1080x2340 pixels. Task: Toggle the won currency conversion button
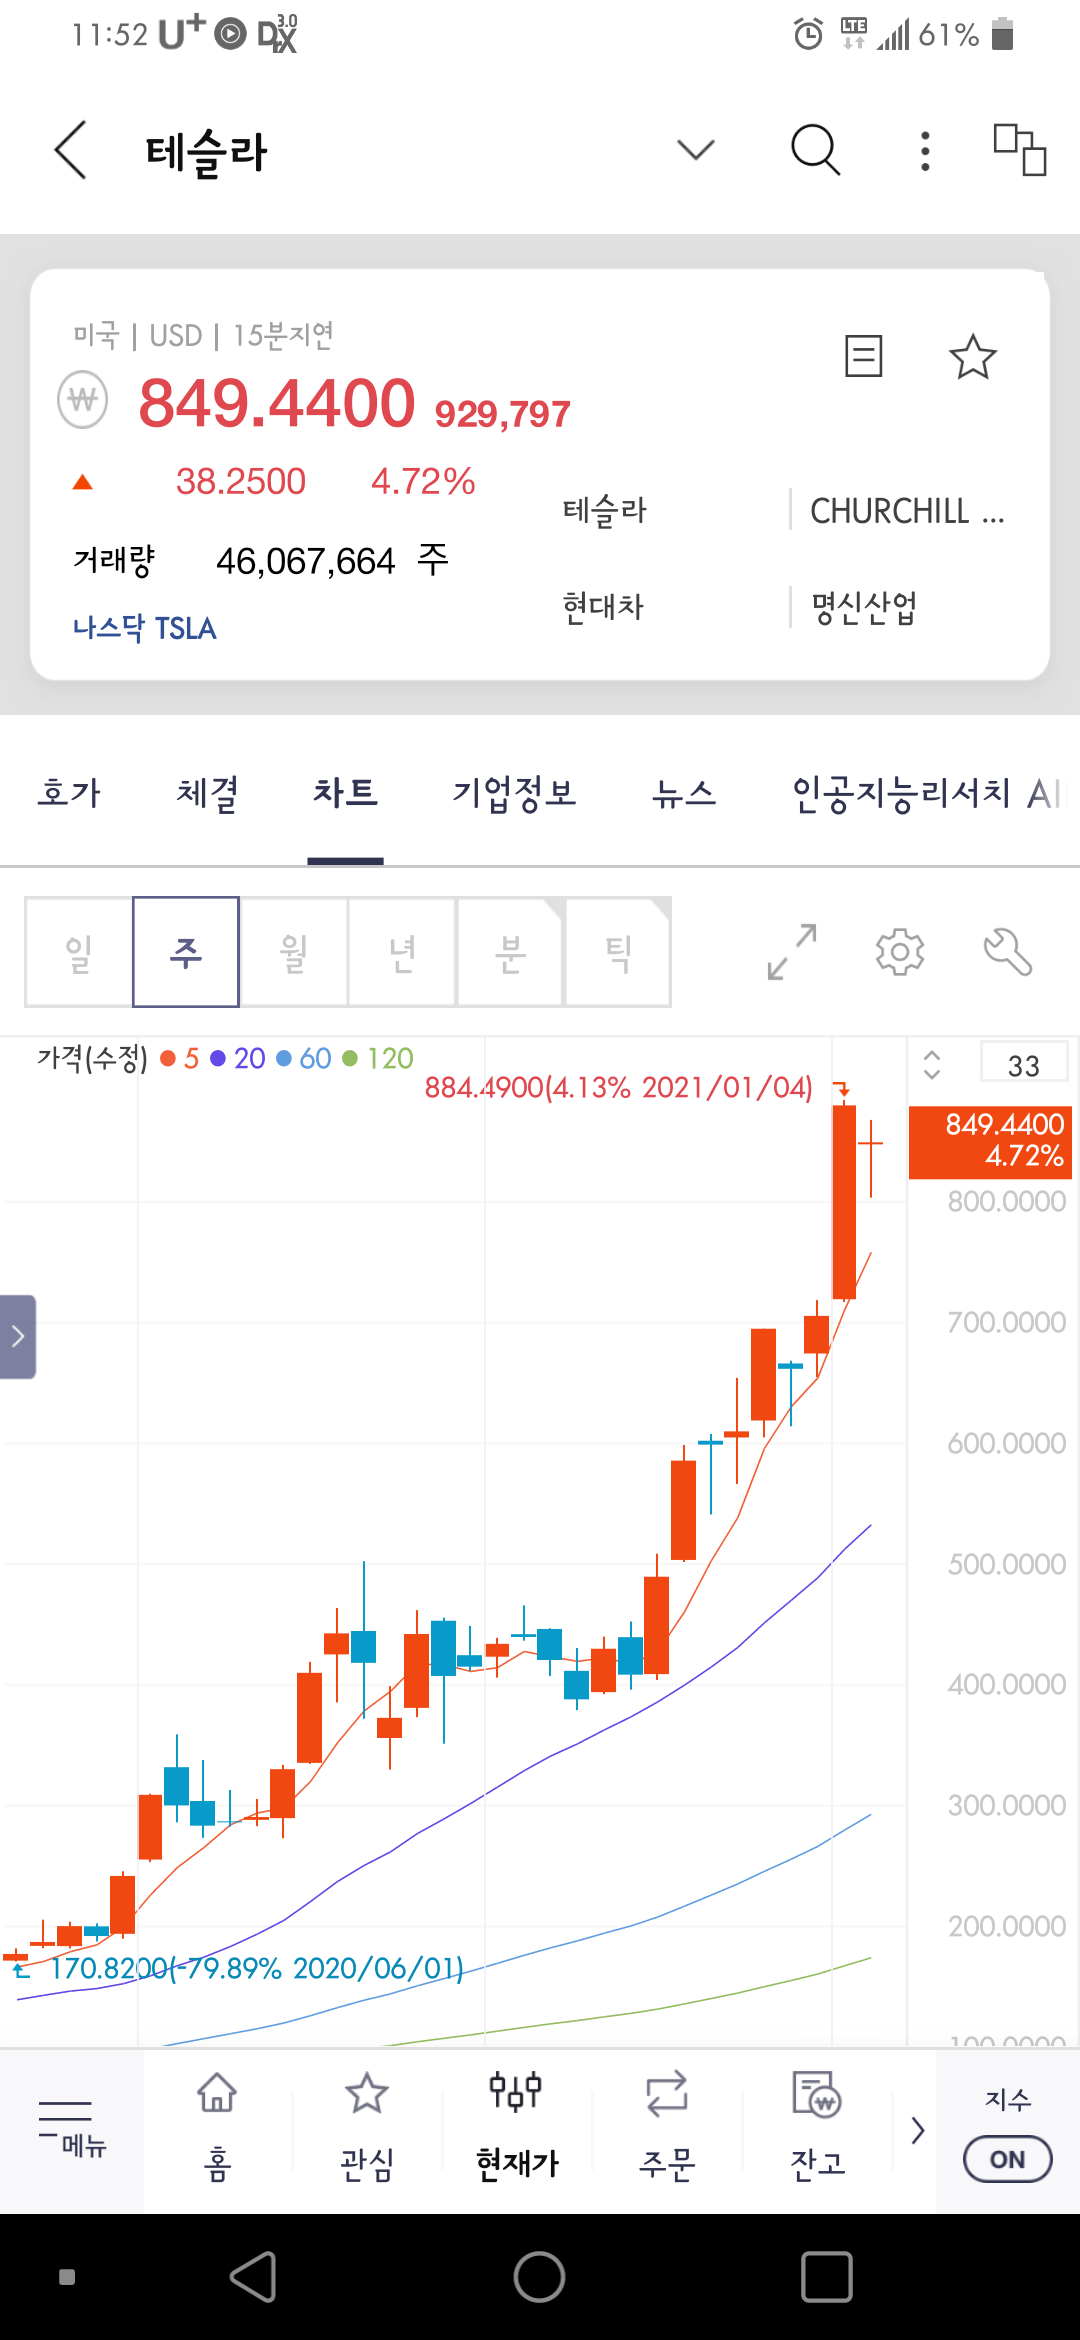pyautogui.click(x=83, y=400)
